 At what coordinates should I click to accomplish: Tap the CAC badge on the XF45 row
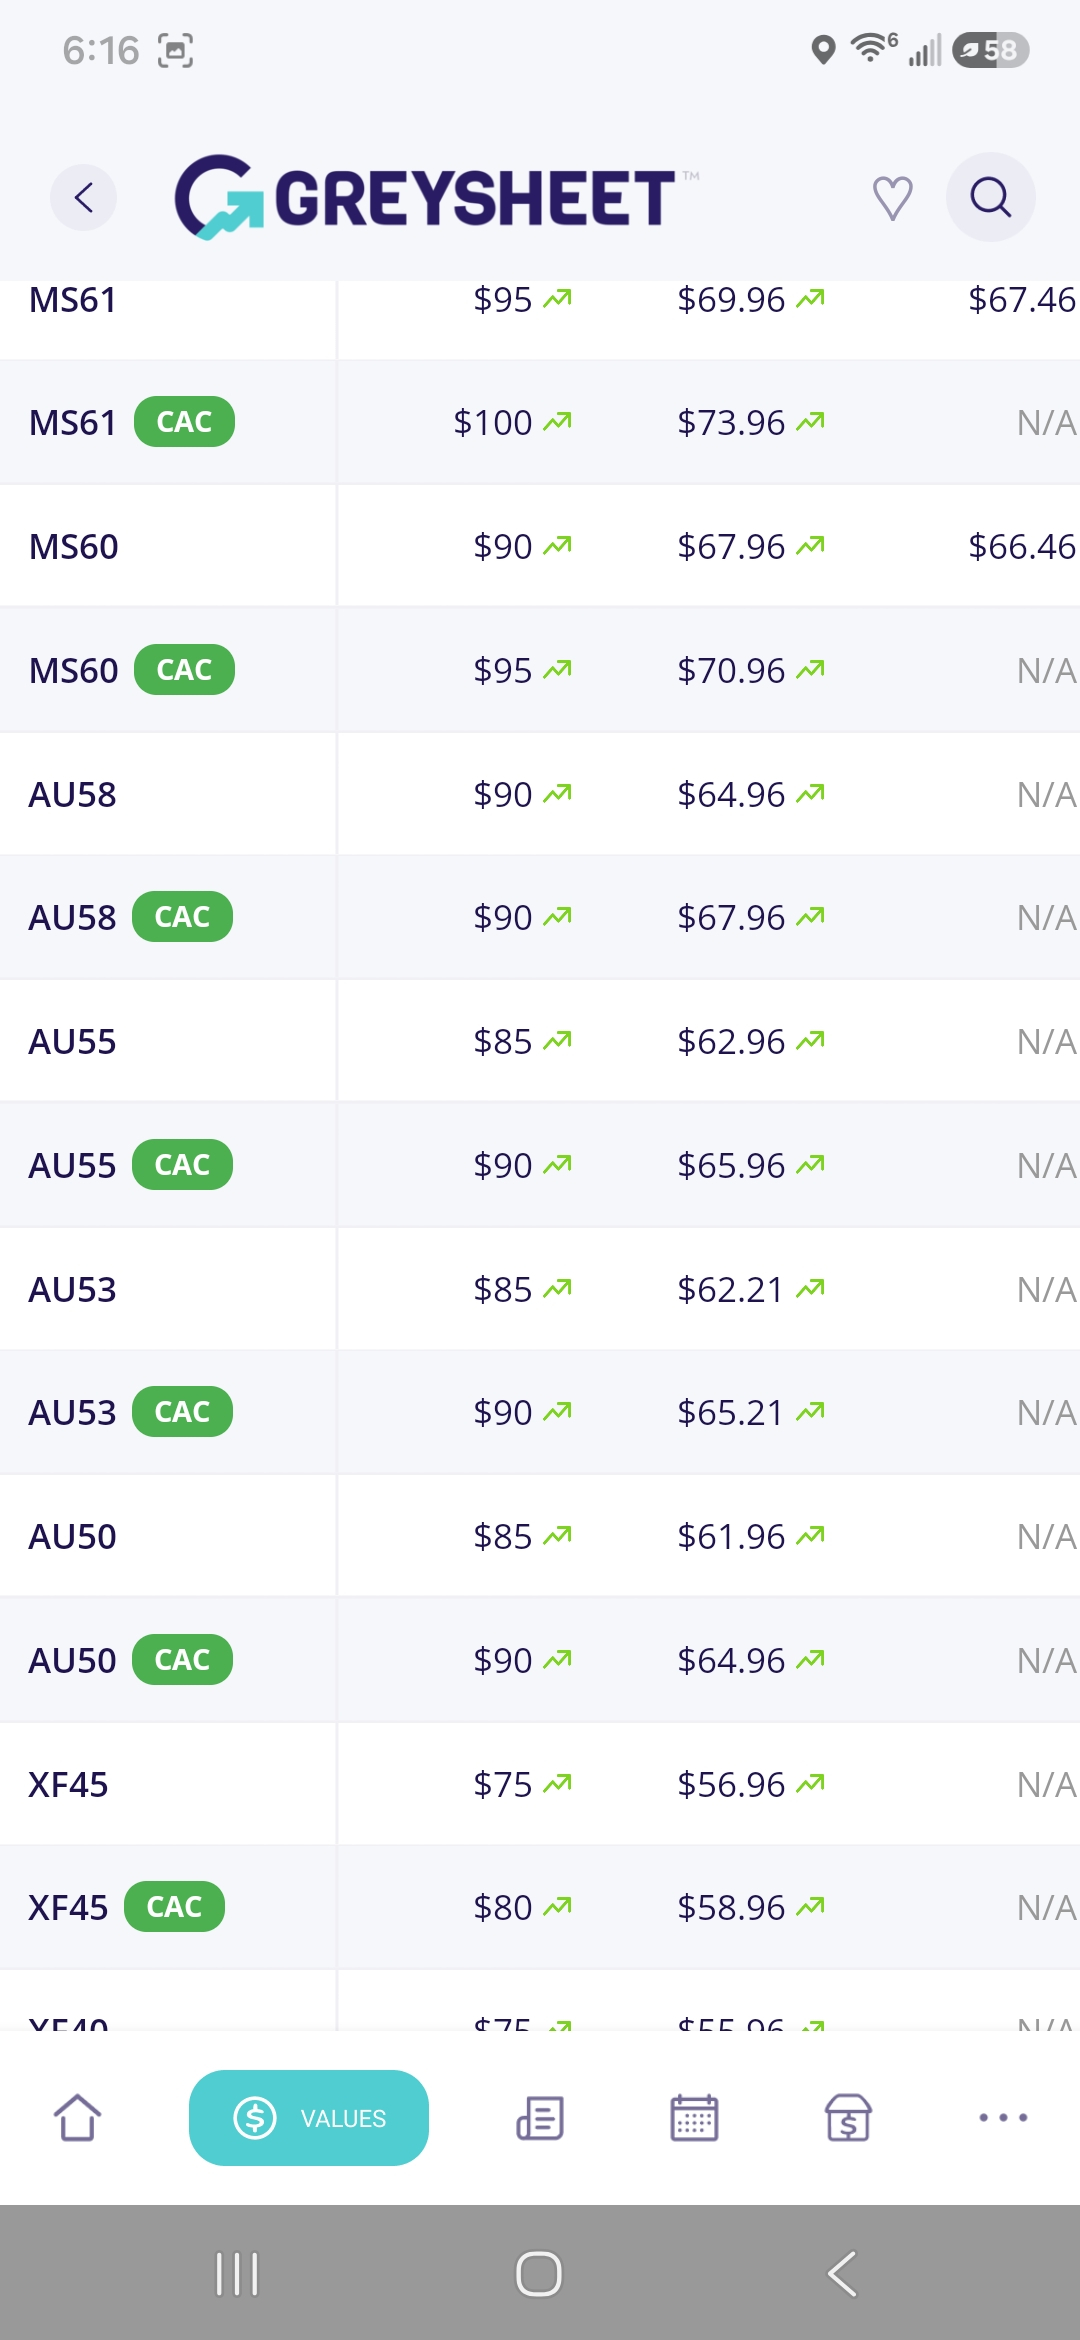[174, 1907]
